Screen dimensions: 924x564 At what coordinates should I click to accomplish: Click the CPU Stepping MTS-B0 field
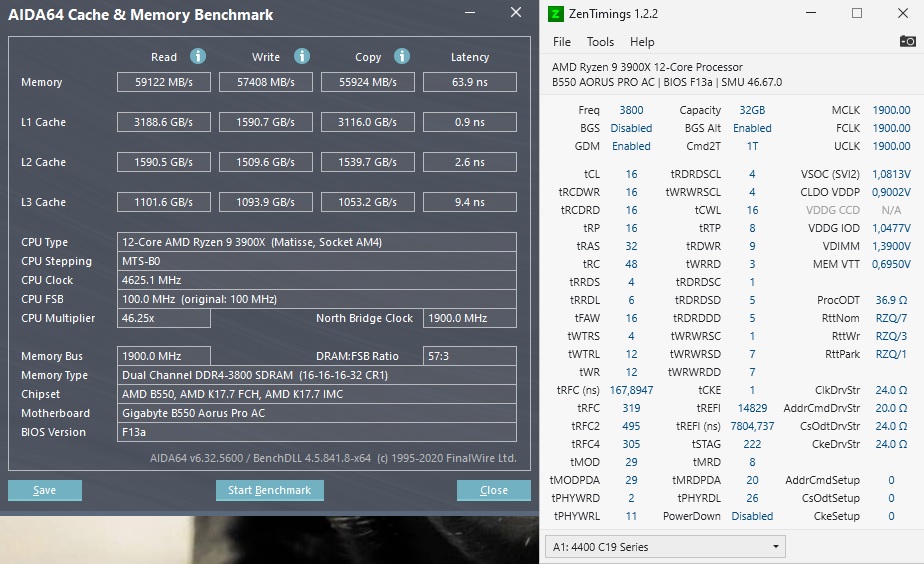tap(317, 261)
